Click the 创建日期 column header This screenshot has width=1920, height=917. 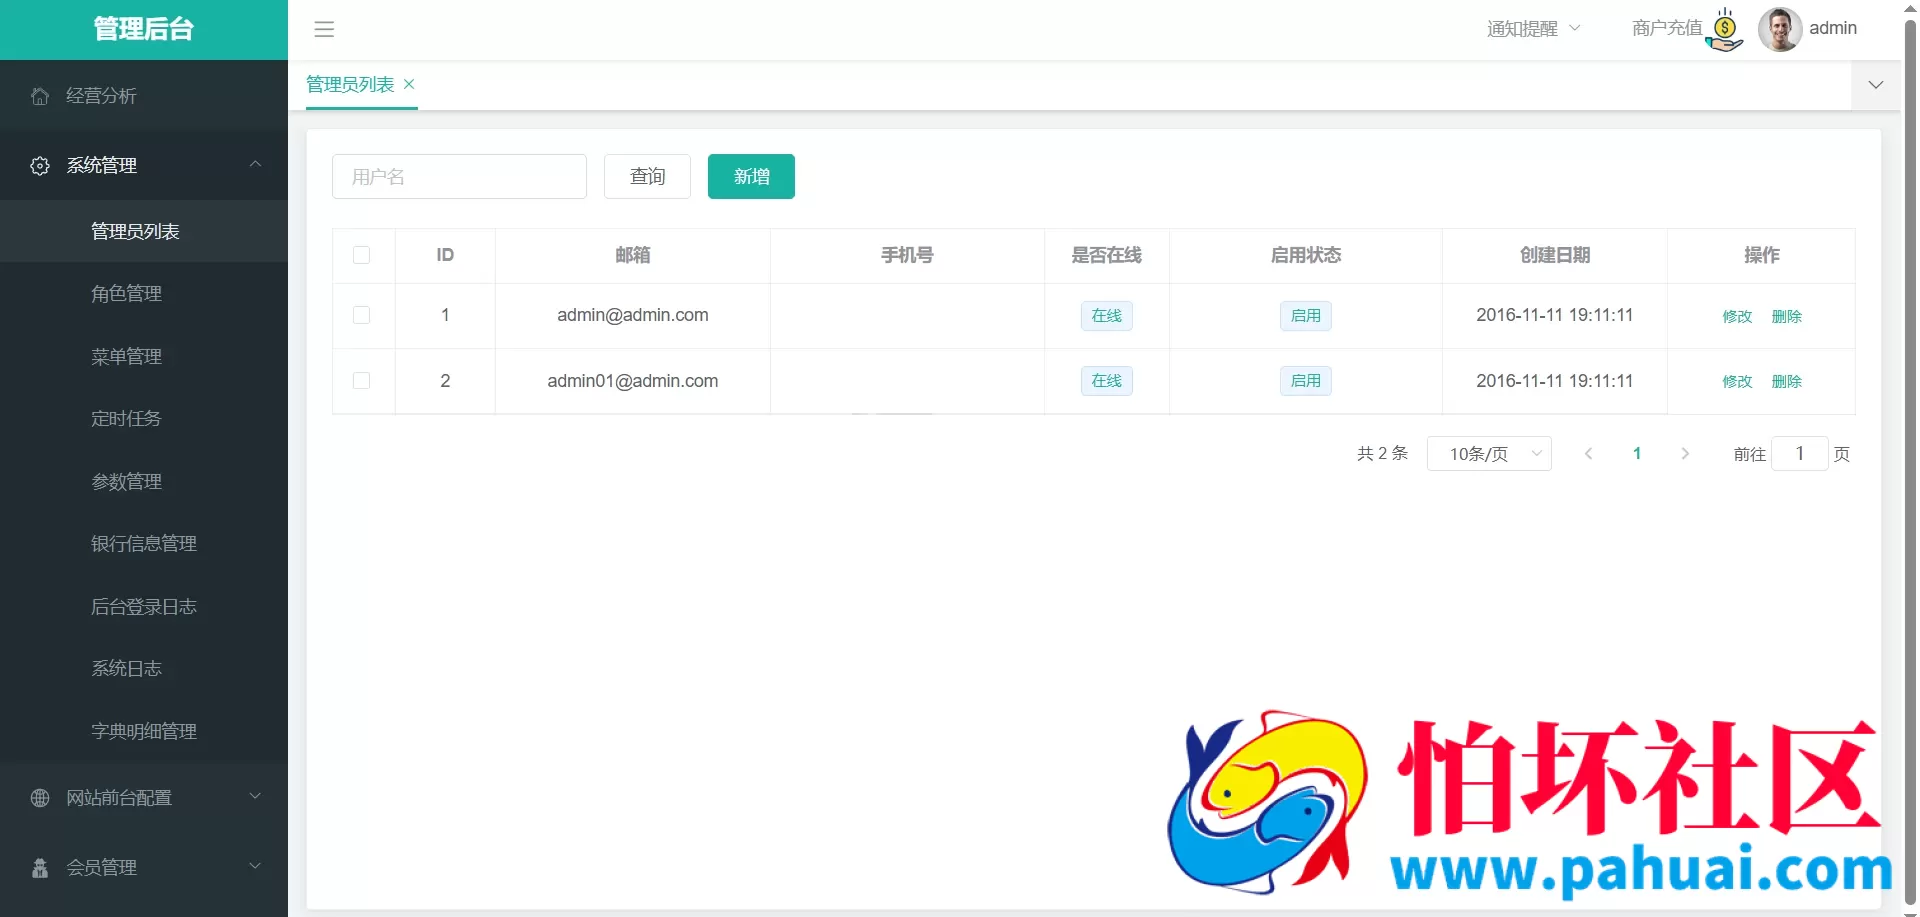(x=1555, y=255)
